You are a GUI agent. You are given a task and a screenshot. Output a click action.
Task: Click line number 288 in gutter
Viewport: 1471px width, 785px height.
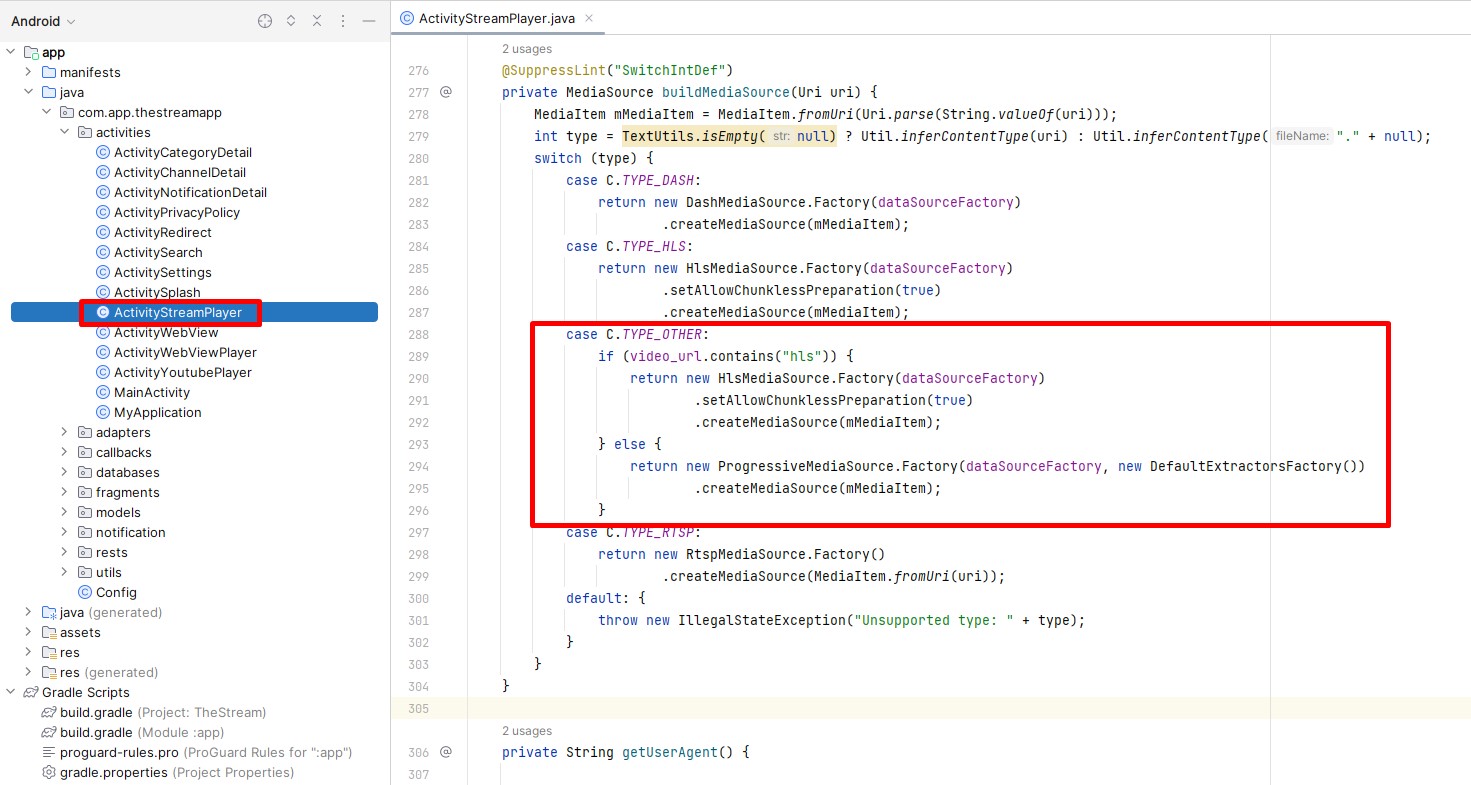[418, 334]
